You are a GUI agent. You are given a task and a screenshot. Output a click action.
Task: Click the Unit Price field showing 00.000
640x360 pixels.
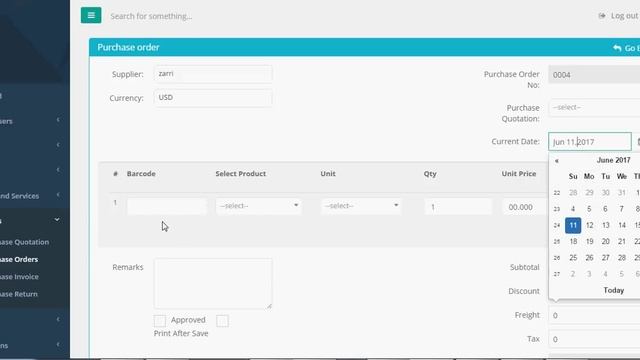coord(525,207)
